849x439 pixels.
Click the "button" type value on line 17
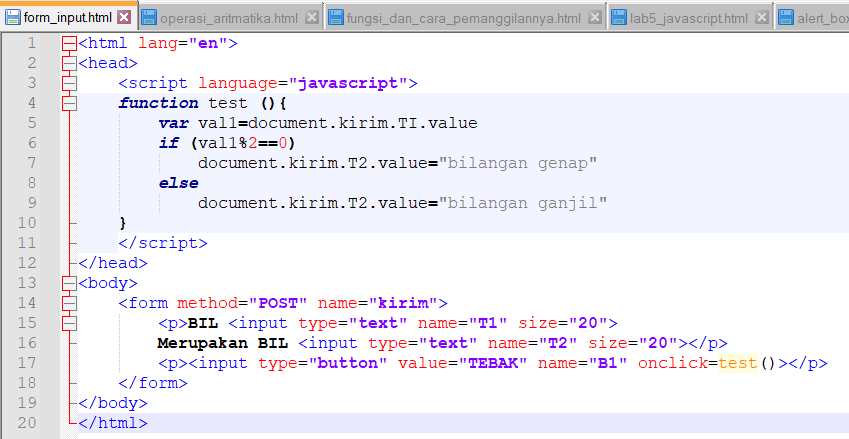348,363
